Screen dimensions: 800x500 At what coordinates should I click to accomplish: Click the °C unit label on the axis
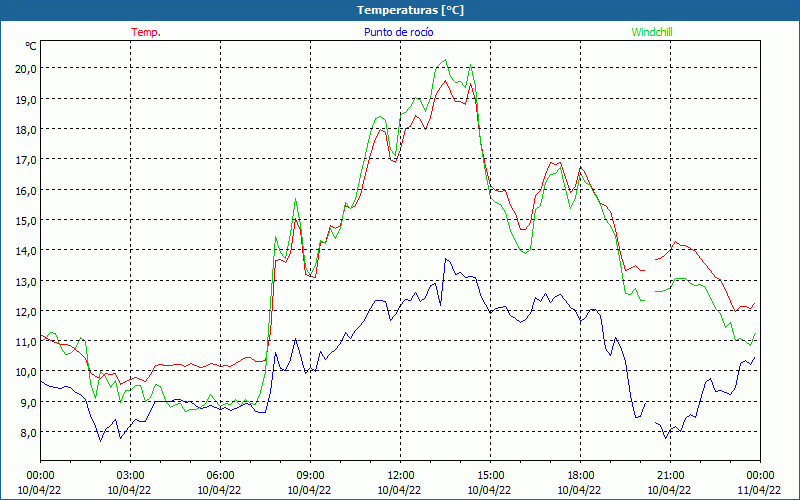[x=31, y=46]
